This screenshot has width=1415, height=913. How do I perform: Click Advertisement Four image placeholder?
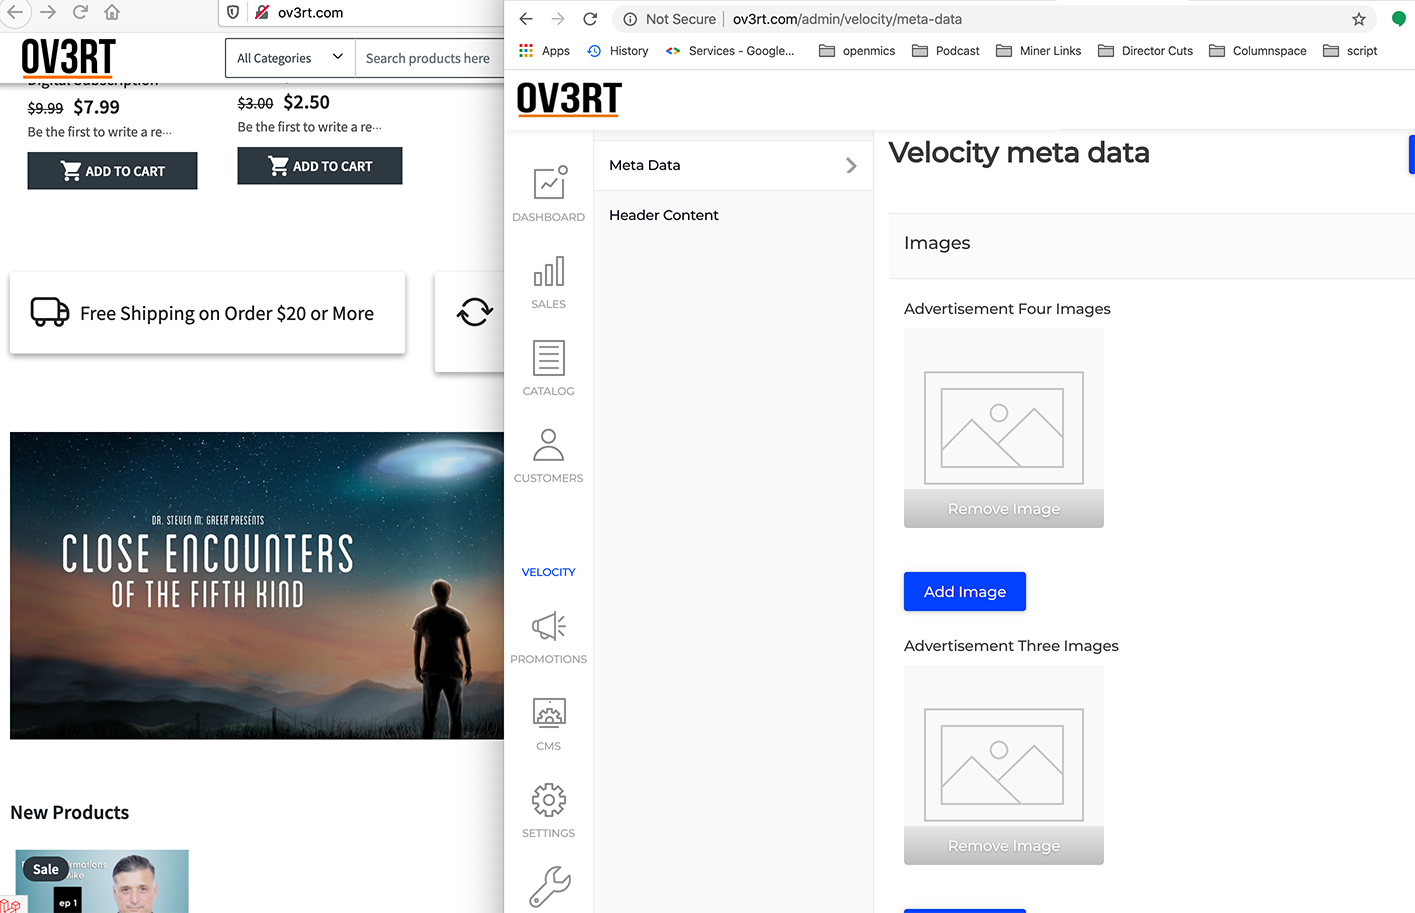1004,428
